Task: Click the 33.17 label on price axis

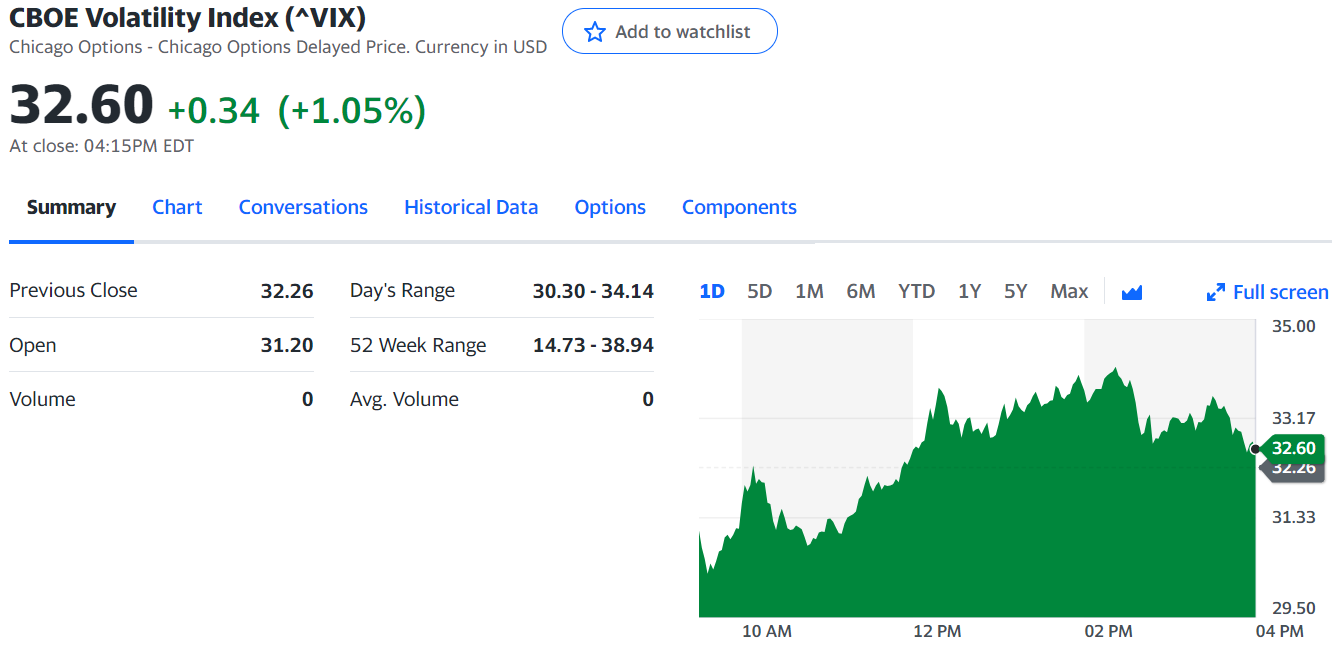Action: (x=1293, y=418)
